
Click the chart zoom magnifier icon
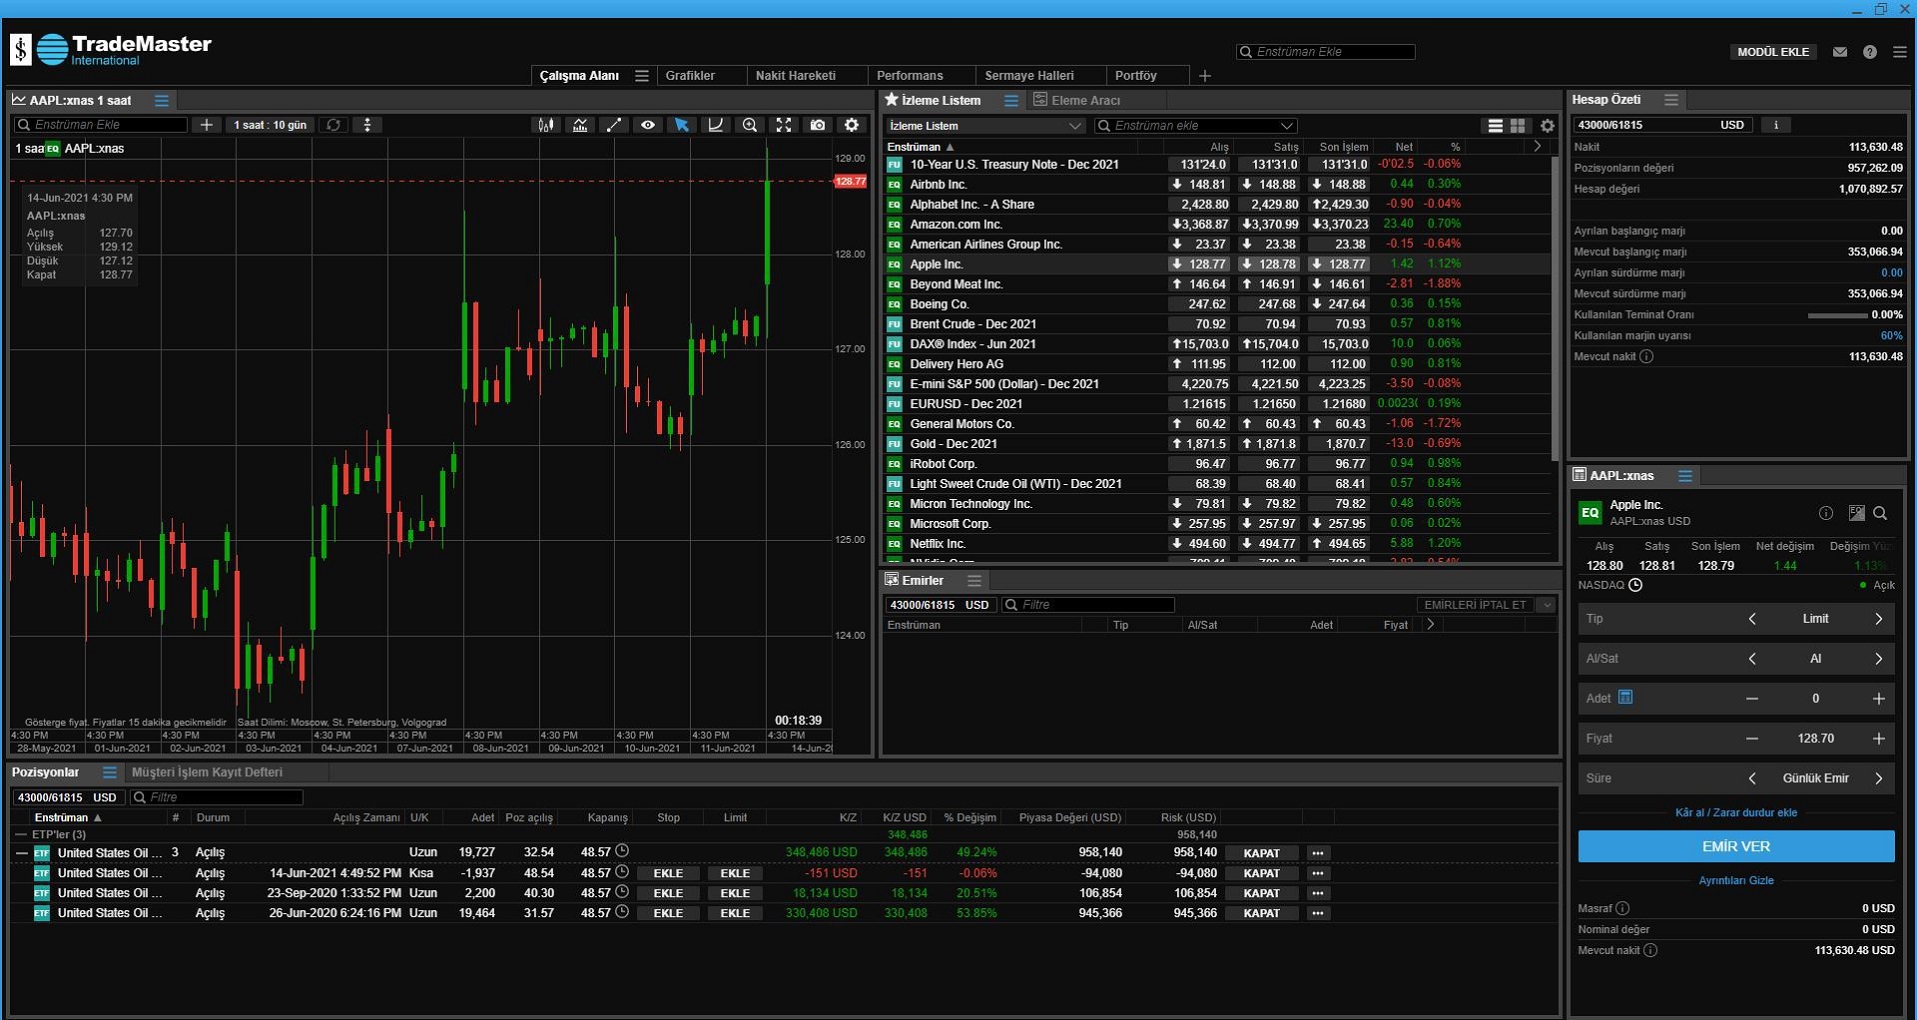pyautogui.click(x=750, y=125)
